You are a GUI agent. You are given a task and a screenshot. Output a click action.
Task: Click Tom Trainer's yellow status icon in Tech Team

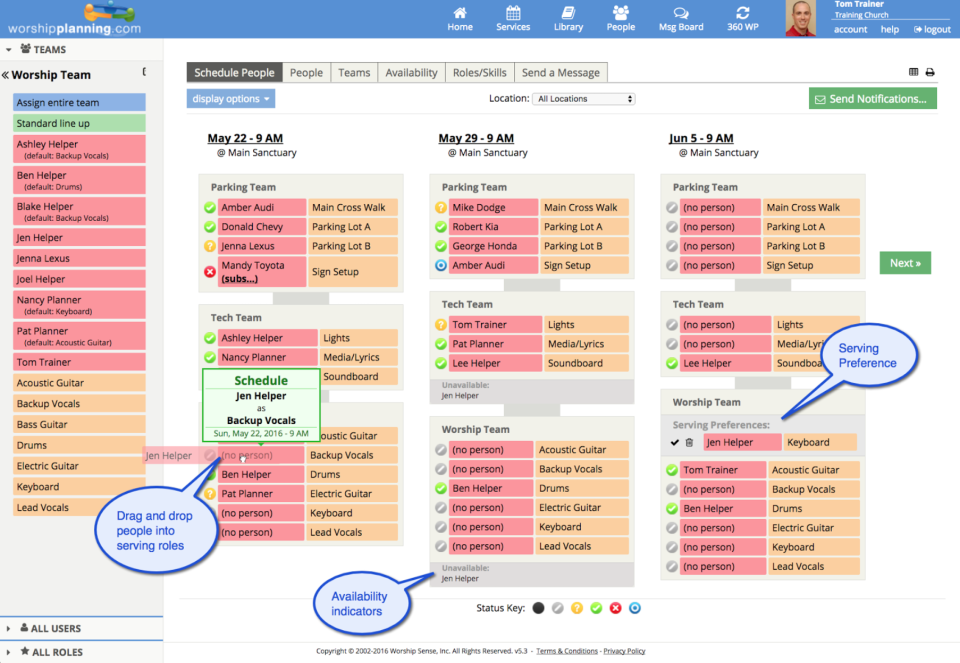tap(440, 324)
